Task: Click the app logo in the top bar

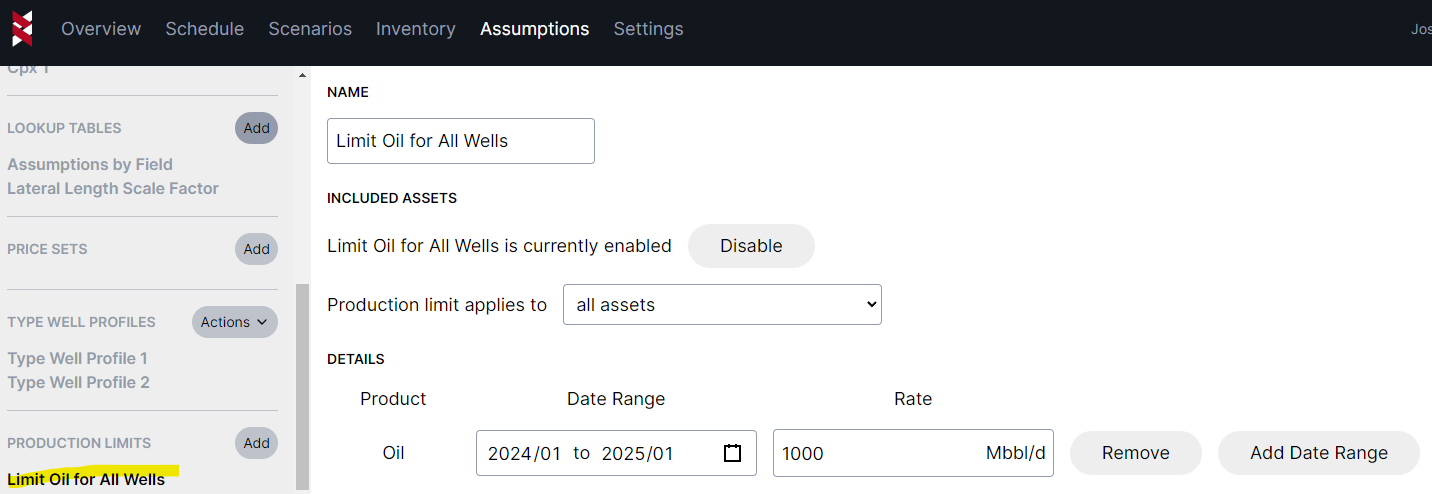Action: (22, 29)
